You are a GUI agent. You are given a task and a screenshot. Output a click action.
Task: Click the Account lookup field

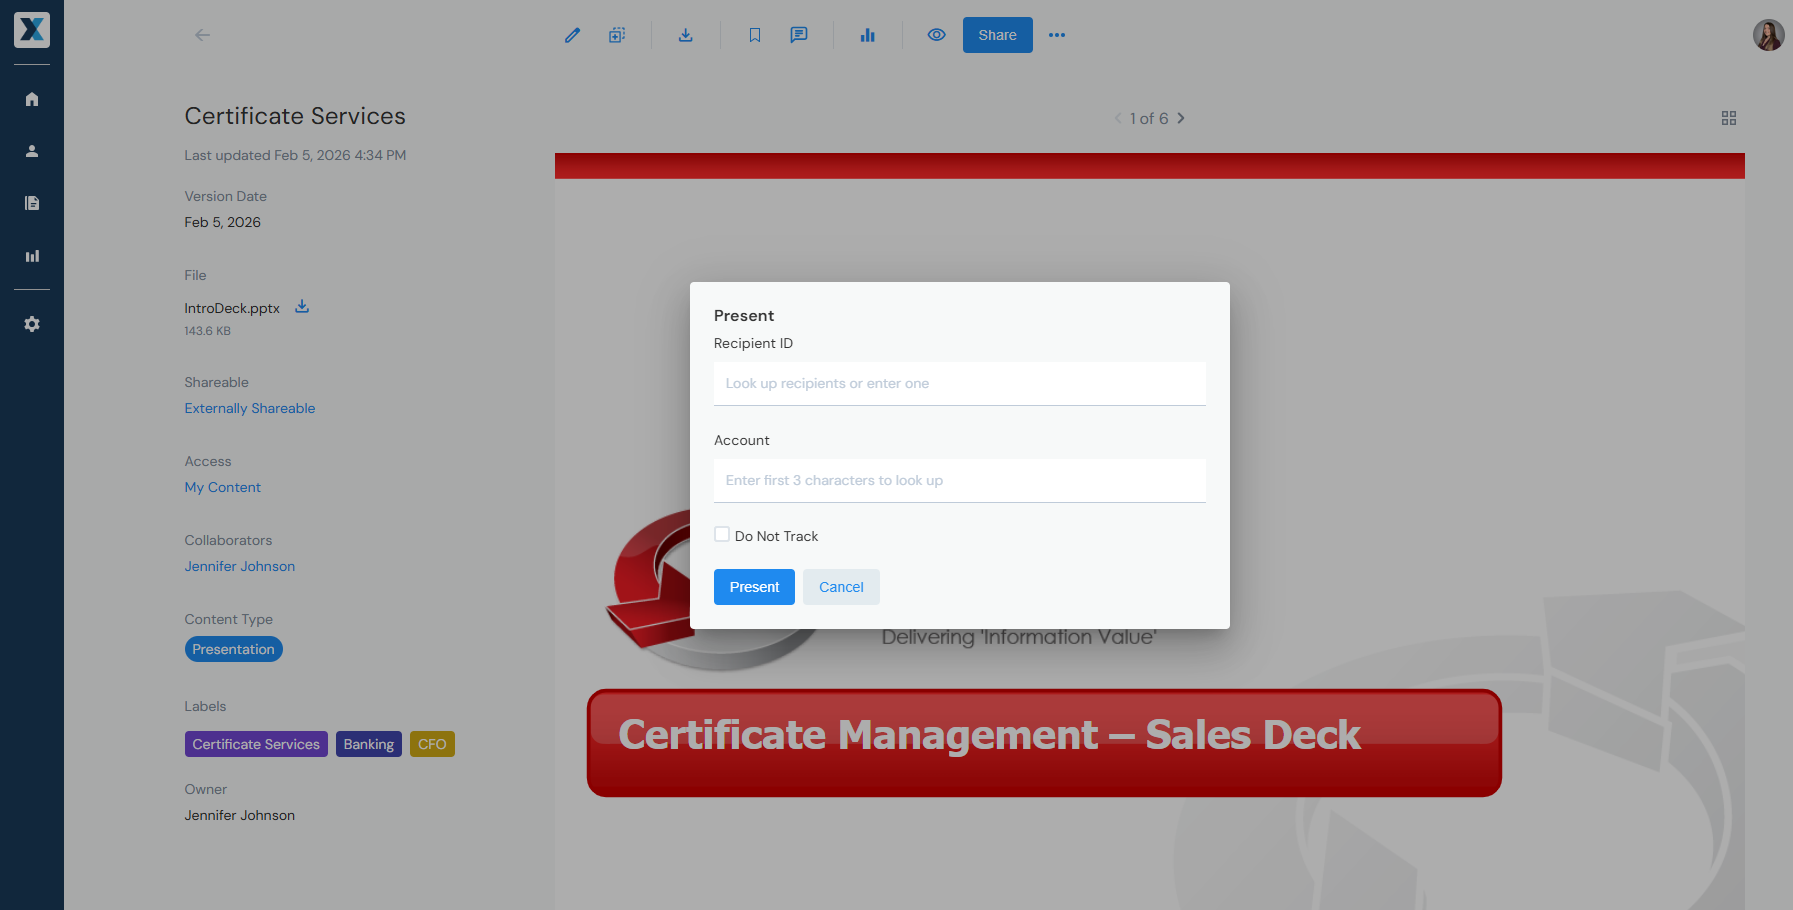(x=960, y=481)
